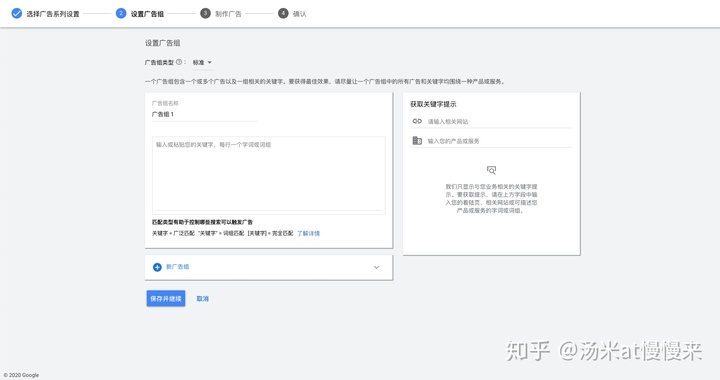This screenshot has height=380, width=720.
Task: Click step 4 circle for 确认
Action: point(283,13)
